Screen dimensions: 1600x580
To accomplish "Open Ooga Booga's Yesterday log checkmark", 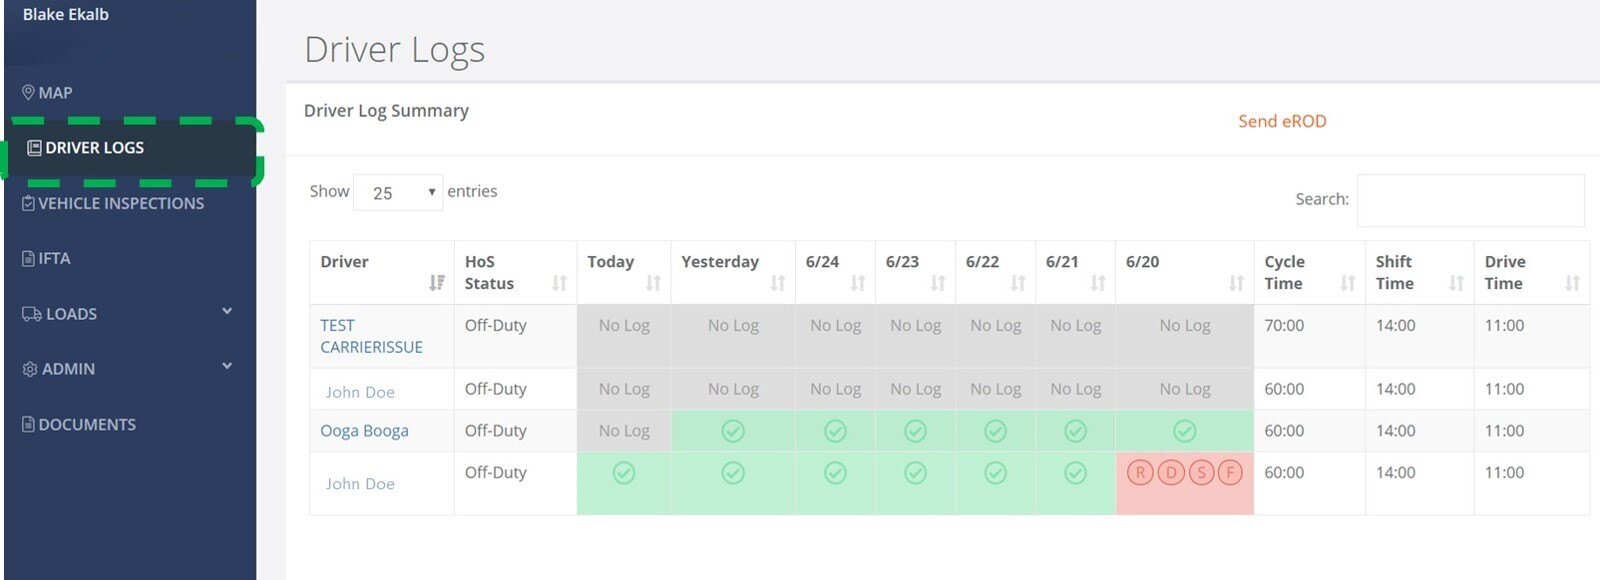I will (x=733, y=431).
